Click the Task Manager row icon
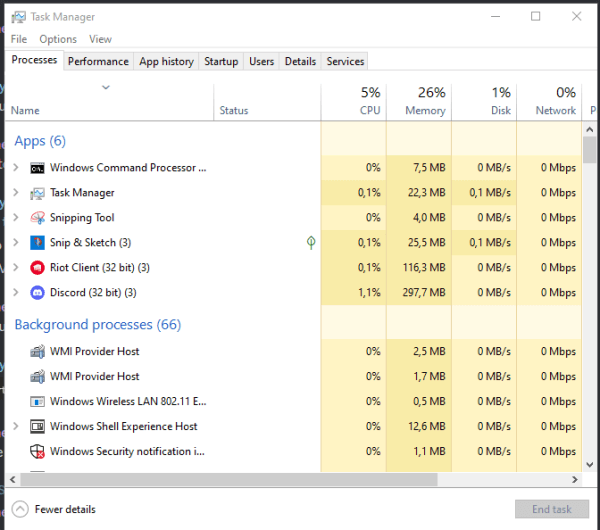The image size is (600, 530). (37, 193)
